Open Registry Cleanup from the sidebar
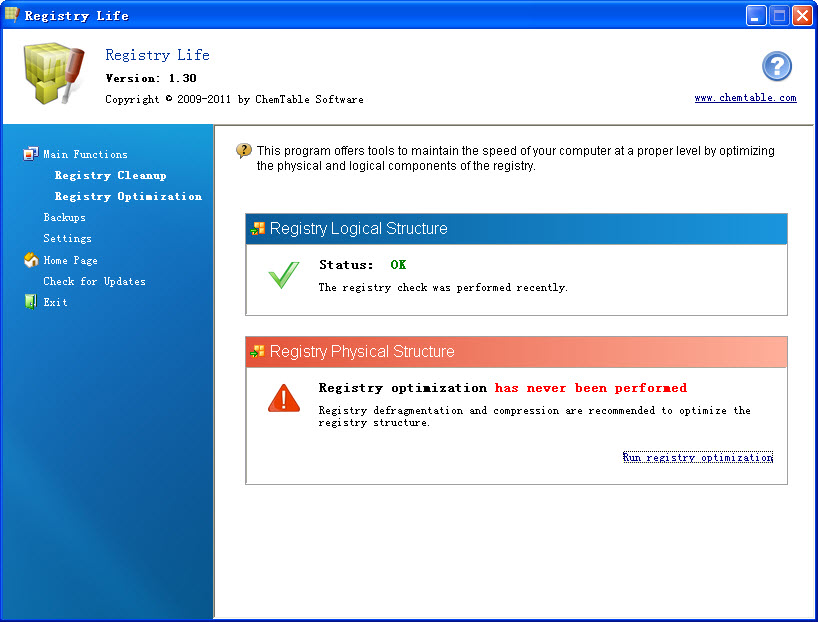This screenshot has width=818, height=622. coord(110,175)
